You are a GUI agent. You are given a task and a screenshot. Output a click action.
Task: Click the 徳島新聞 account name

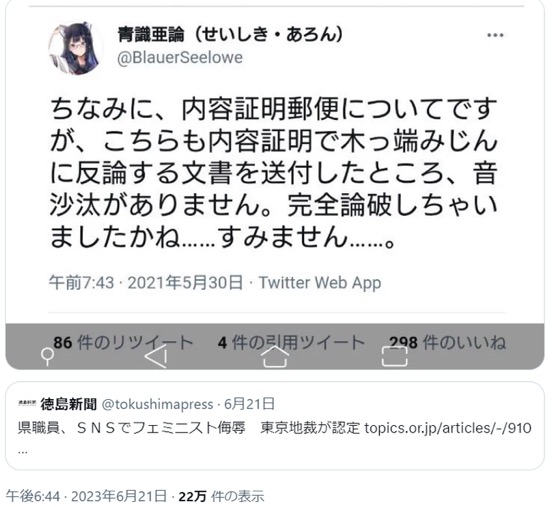[68, 404]
